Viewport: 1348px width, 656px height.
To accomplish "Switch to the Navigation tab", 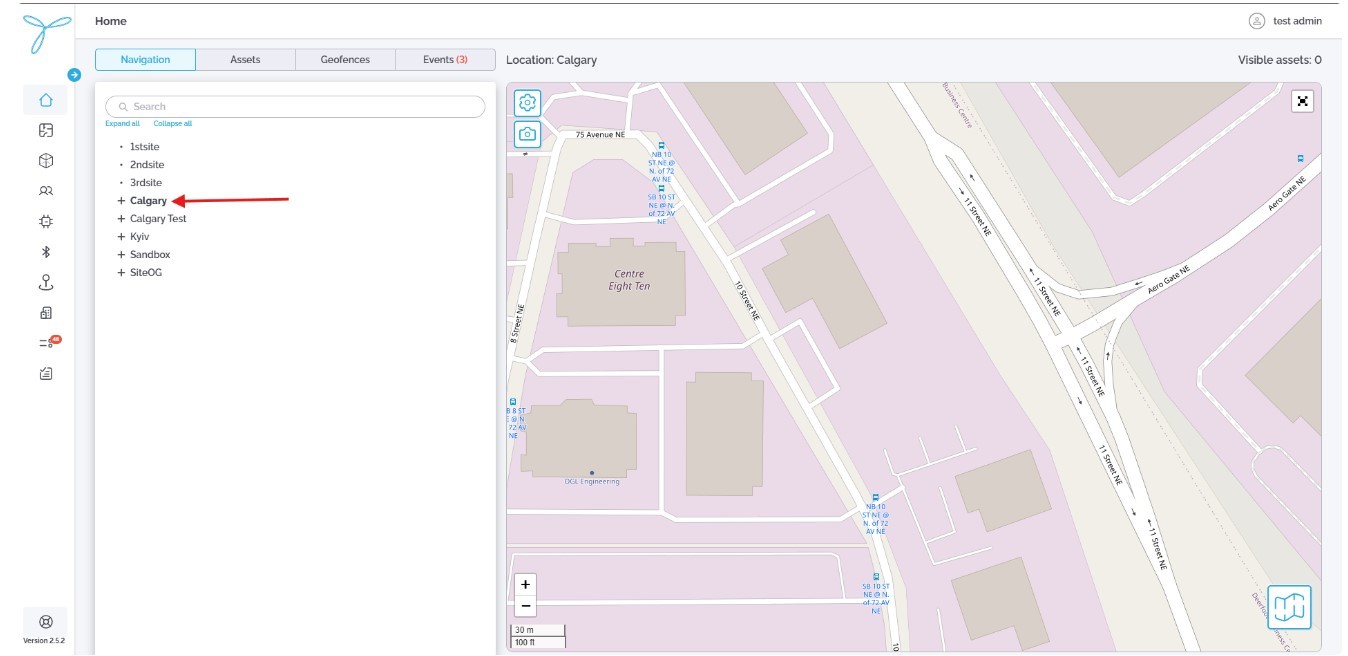I will (x=145, y=60).
